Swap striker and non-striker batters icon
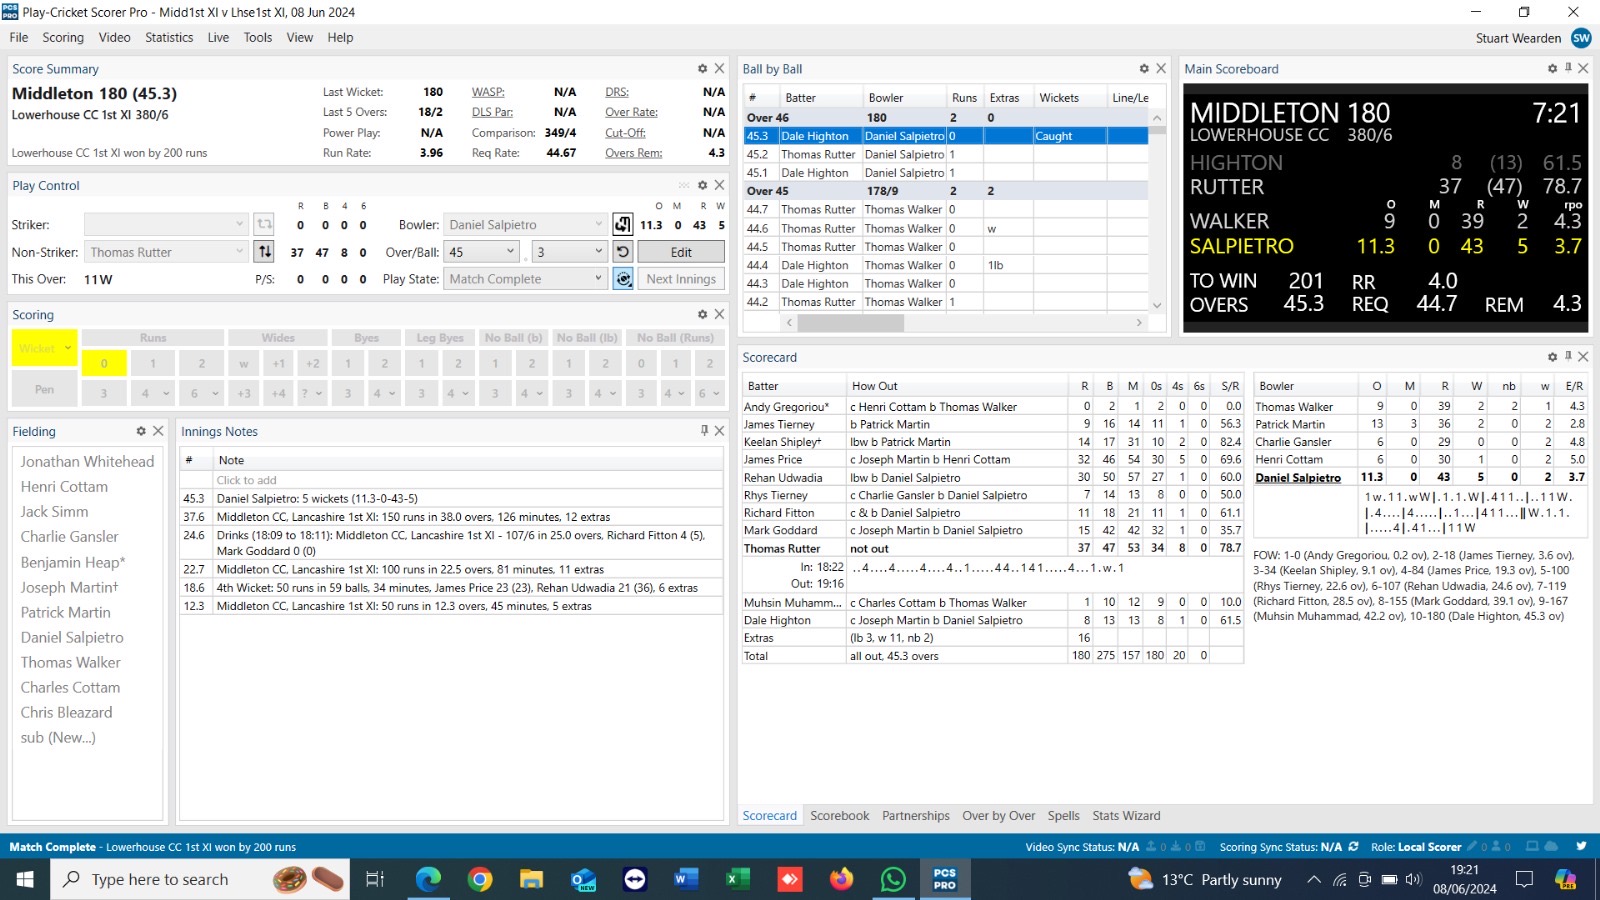 (x=264, y=252)
